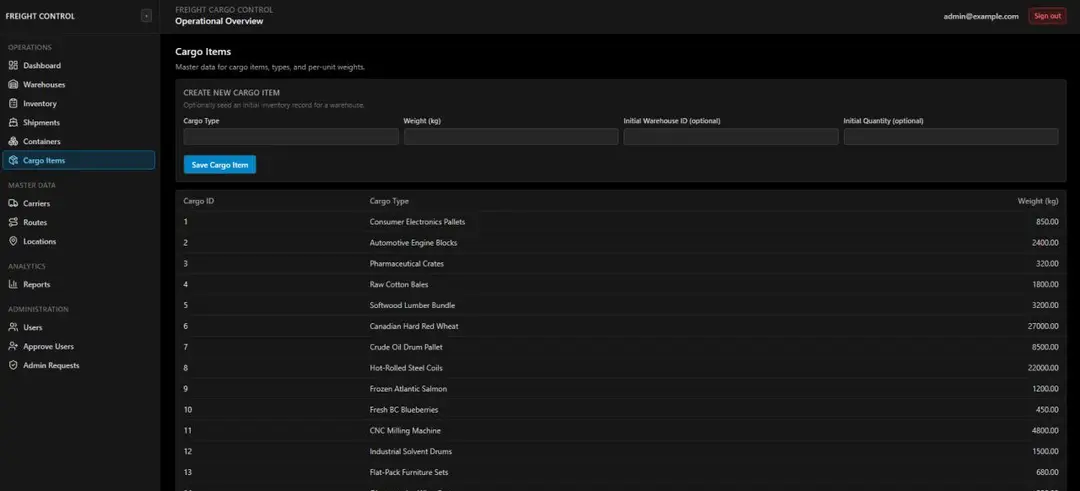Go to Cargo Items menu entry

point(79,160)
